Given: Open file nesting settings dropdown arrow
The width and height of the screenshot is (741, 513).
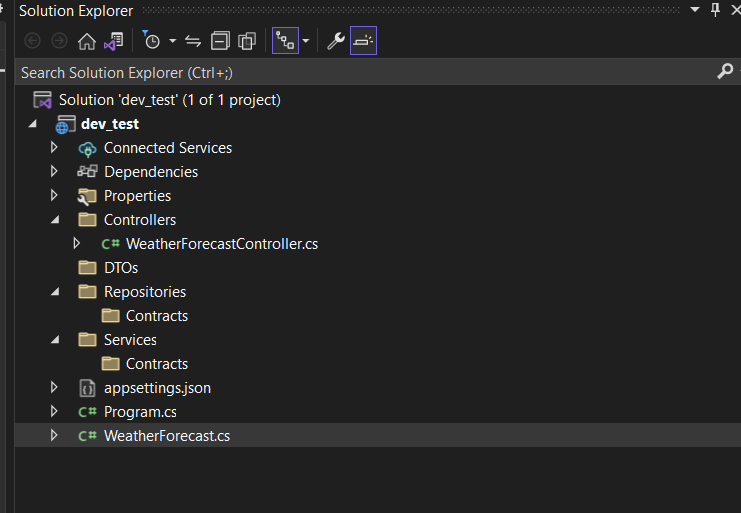Looking at the screenshot, I should [x=306, y=42].
